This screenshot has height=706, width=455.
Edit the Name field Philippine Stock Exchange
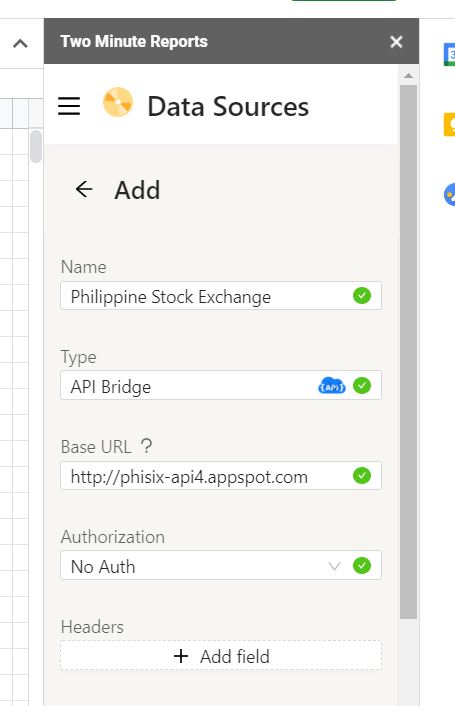221,296
